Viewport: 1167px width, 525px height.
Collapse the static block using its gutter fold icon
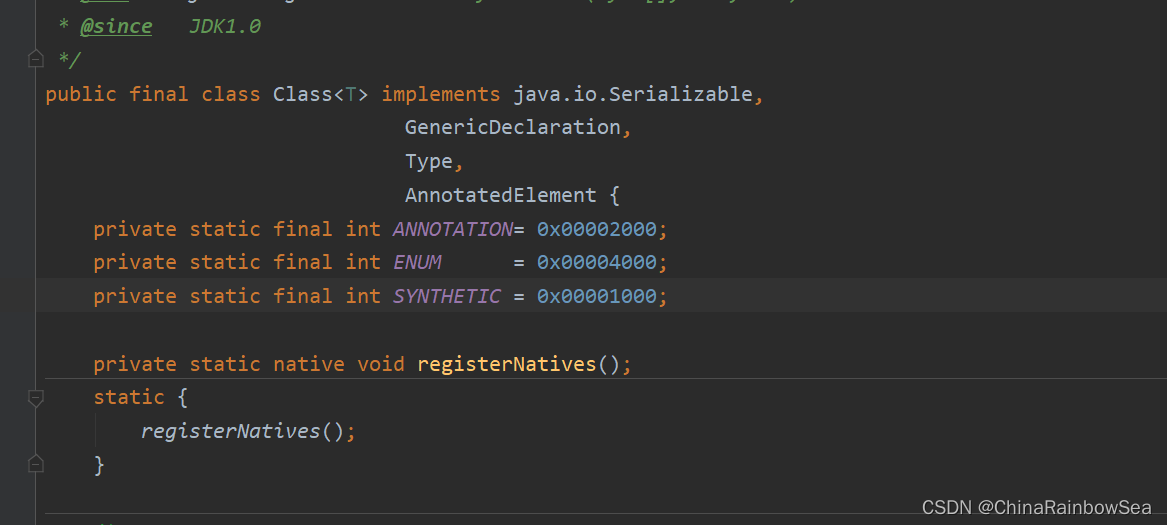pyautogui.click(x=35, y=398)
